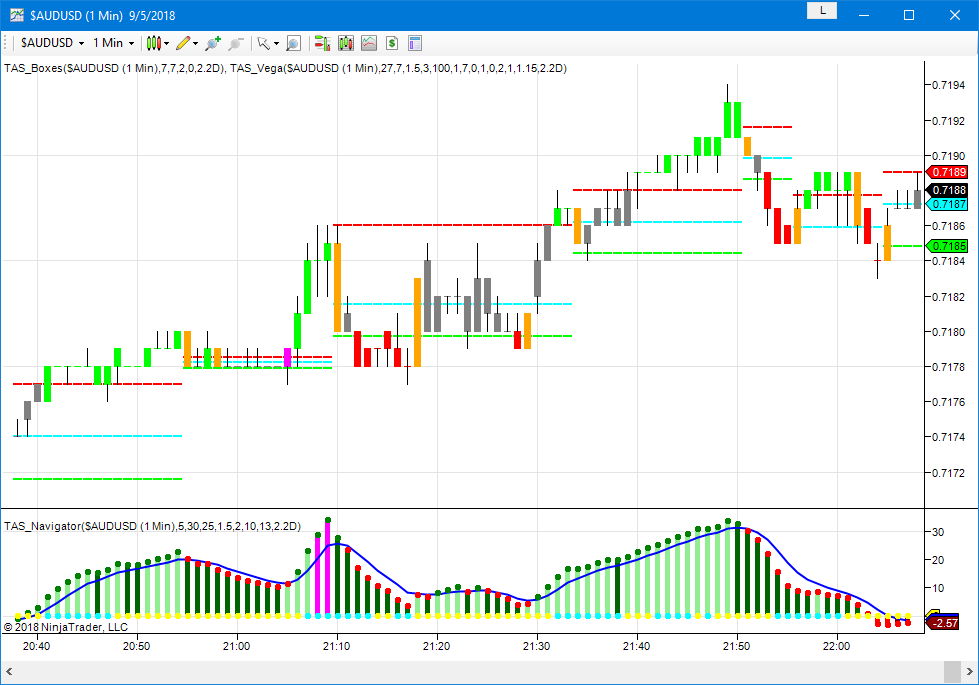Maximize the $AUDUSD chart window

pos(909,15)
